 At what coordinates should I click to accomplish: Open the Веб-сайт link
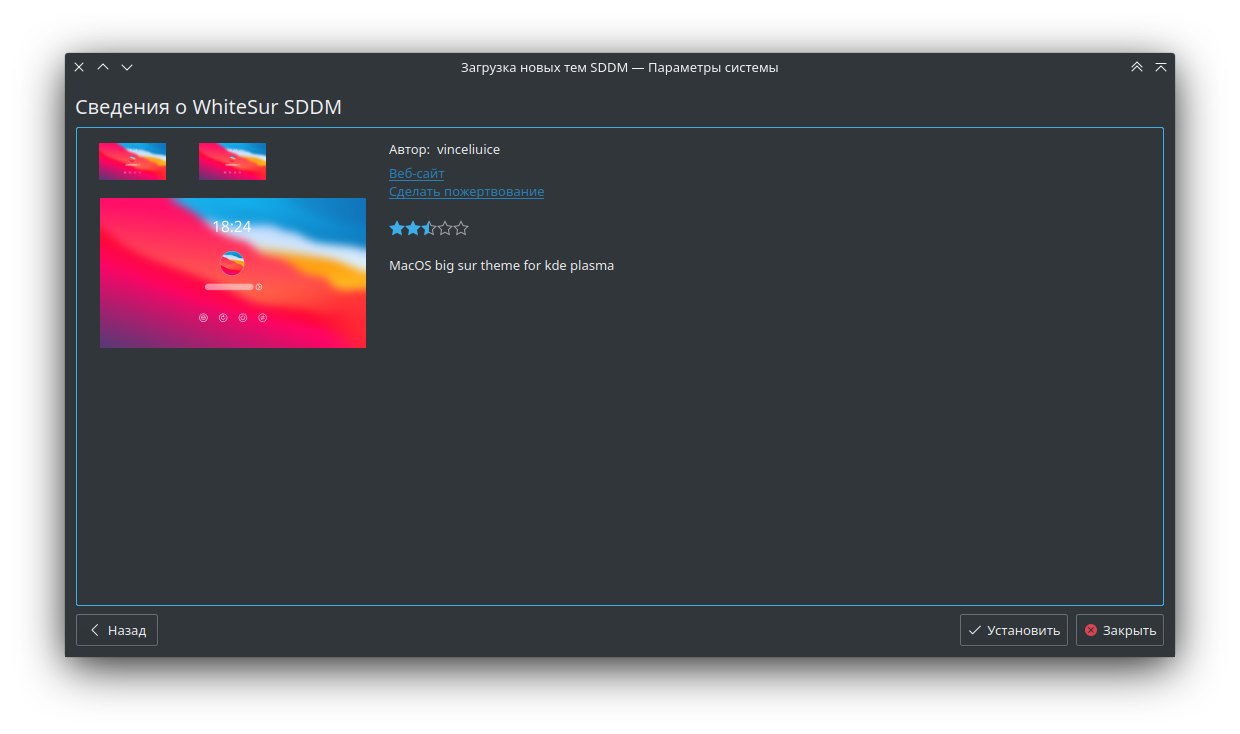click(416, 174)
